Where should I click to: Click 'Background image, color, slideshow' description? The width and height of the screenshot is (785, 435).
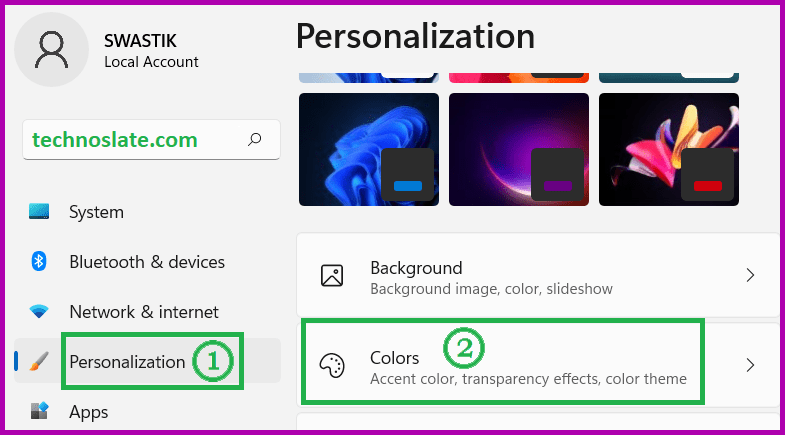click(x=491, y=289)
